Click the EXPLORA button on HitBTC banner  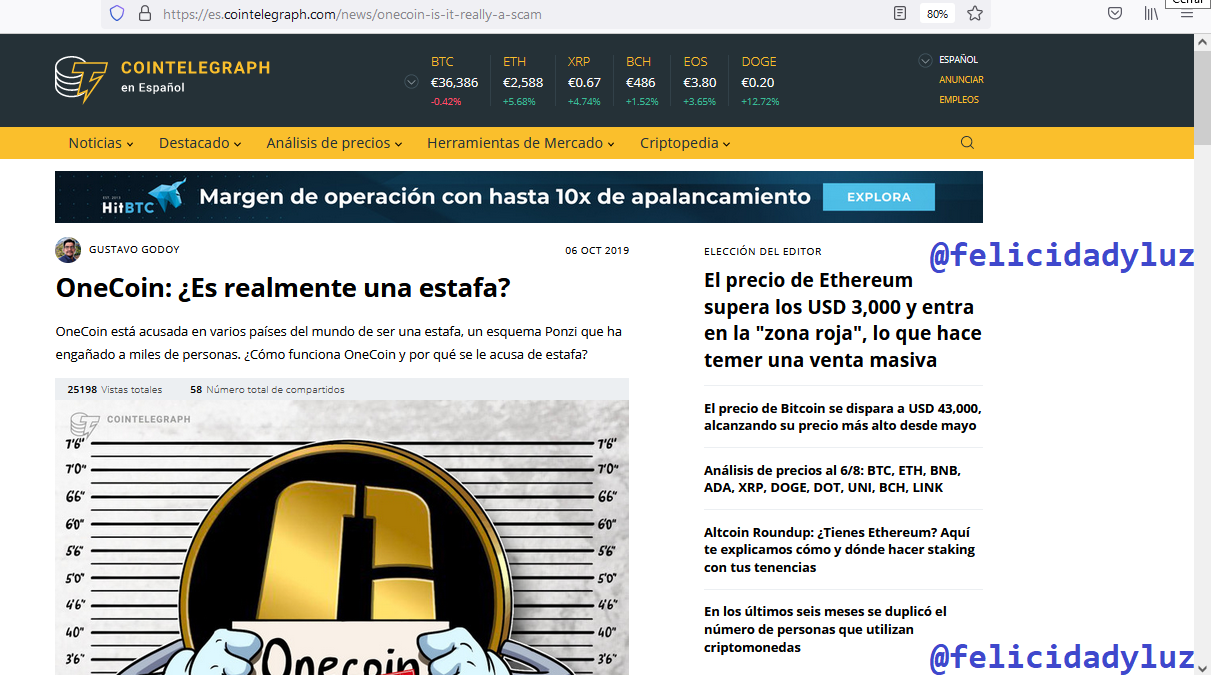point(879,197)
